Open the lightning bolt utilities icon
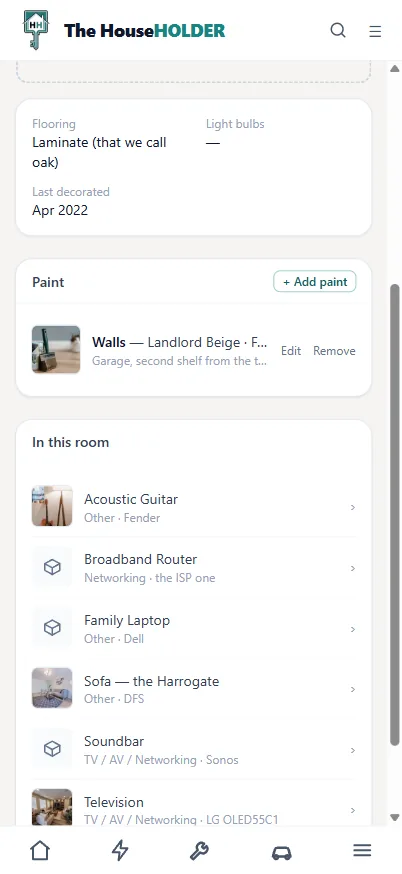Viewport: 402px width, 874px height. [x=120, y=851]
